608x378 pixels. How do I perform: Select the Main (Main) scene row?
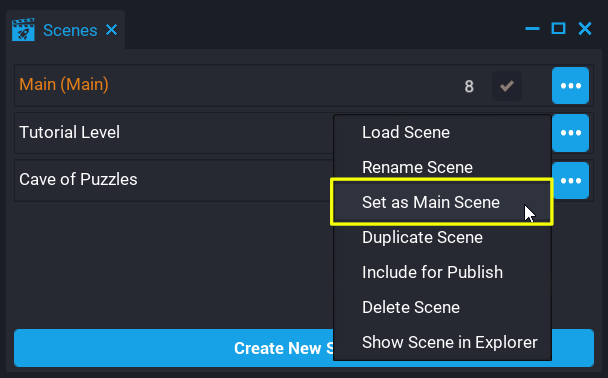[x=304, y=85]
